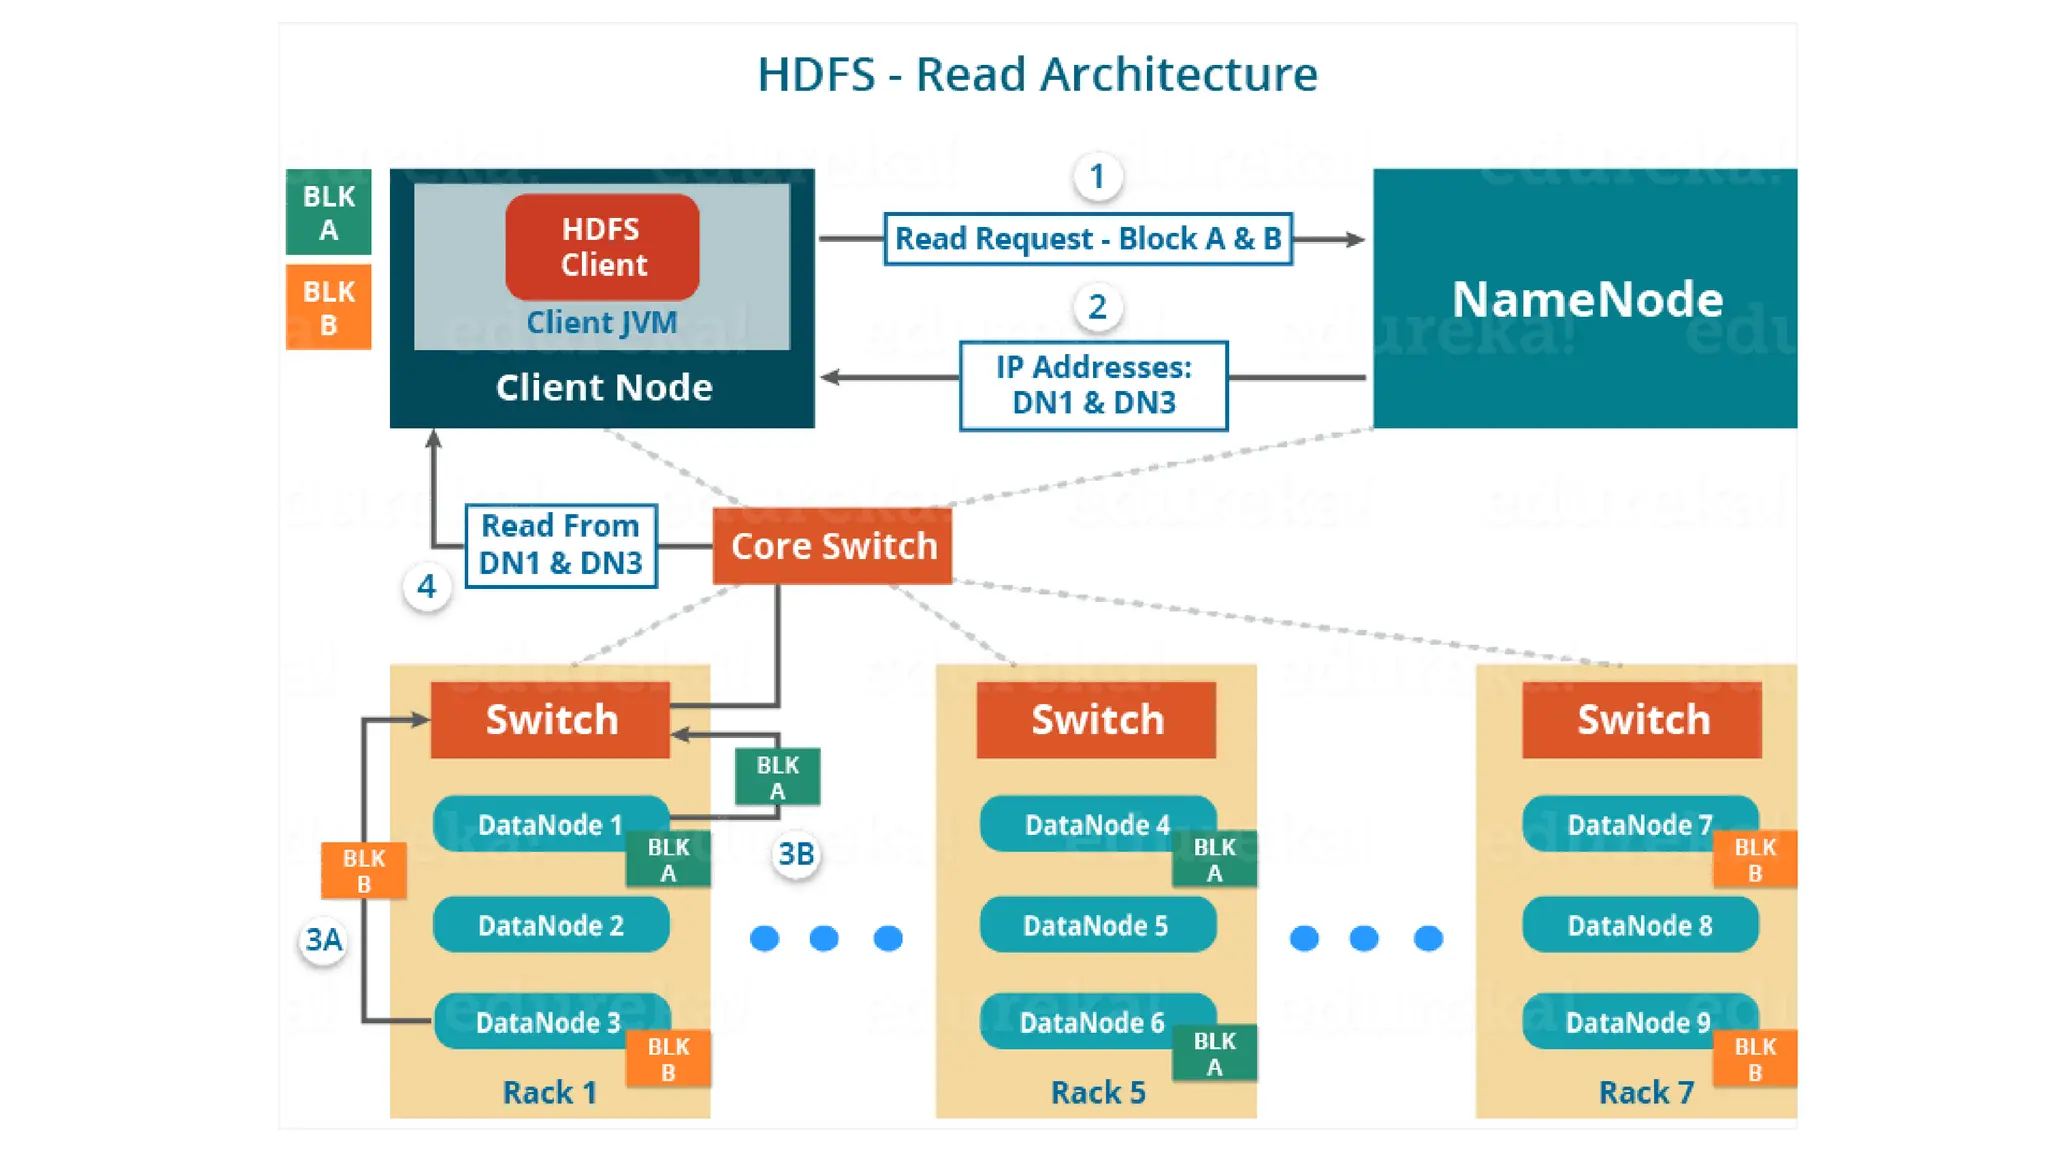
Task: Click the green BLK A swatch beside Client Node
Action: point(328,212)
